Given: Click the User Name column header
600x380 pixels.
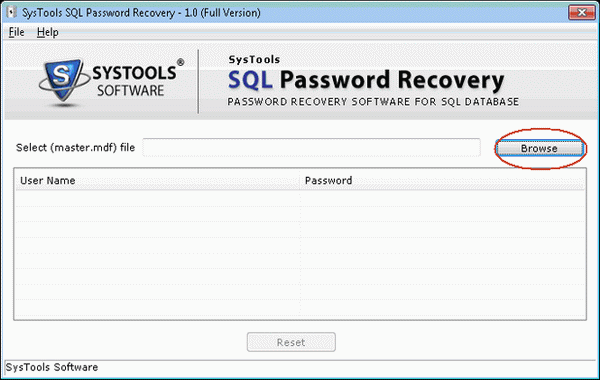Looking at the screenshot, I should coord(157,180).
